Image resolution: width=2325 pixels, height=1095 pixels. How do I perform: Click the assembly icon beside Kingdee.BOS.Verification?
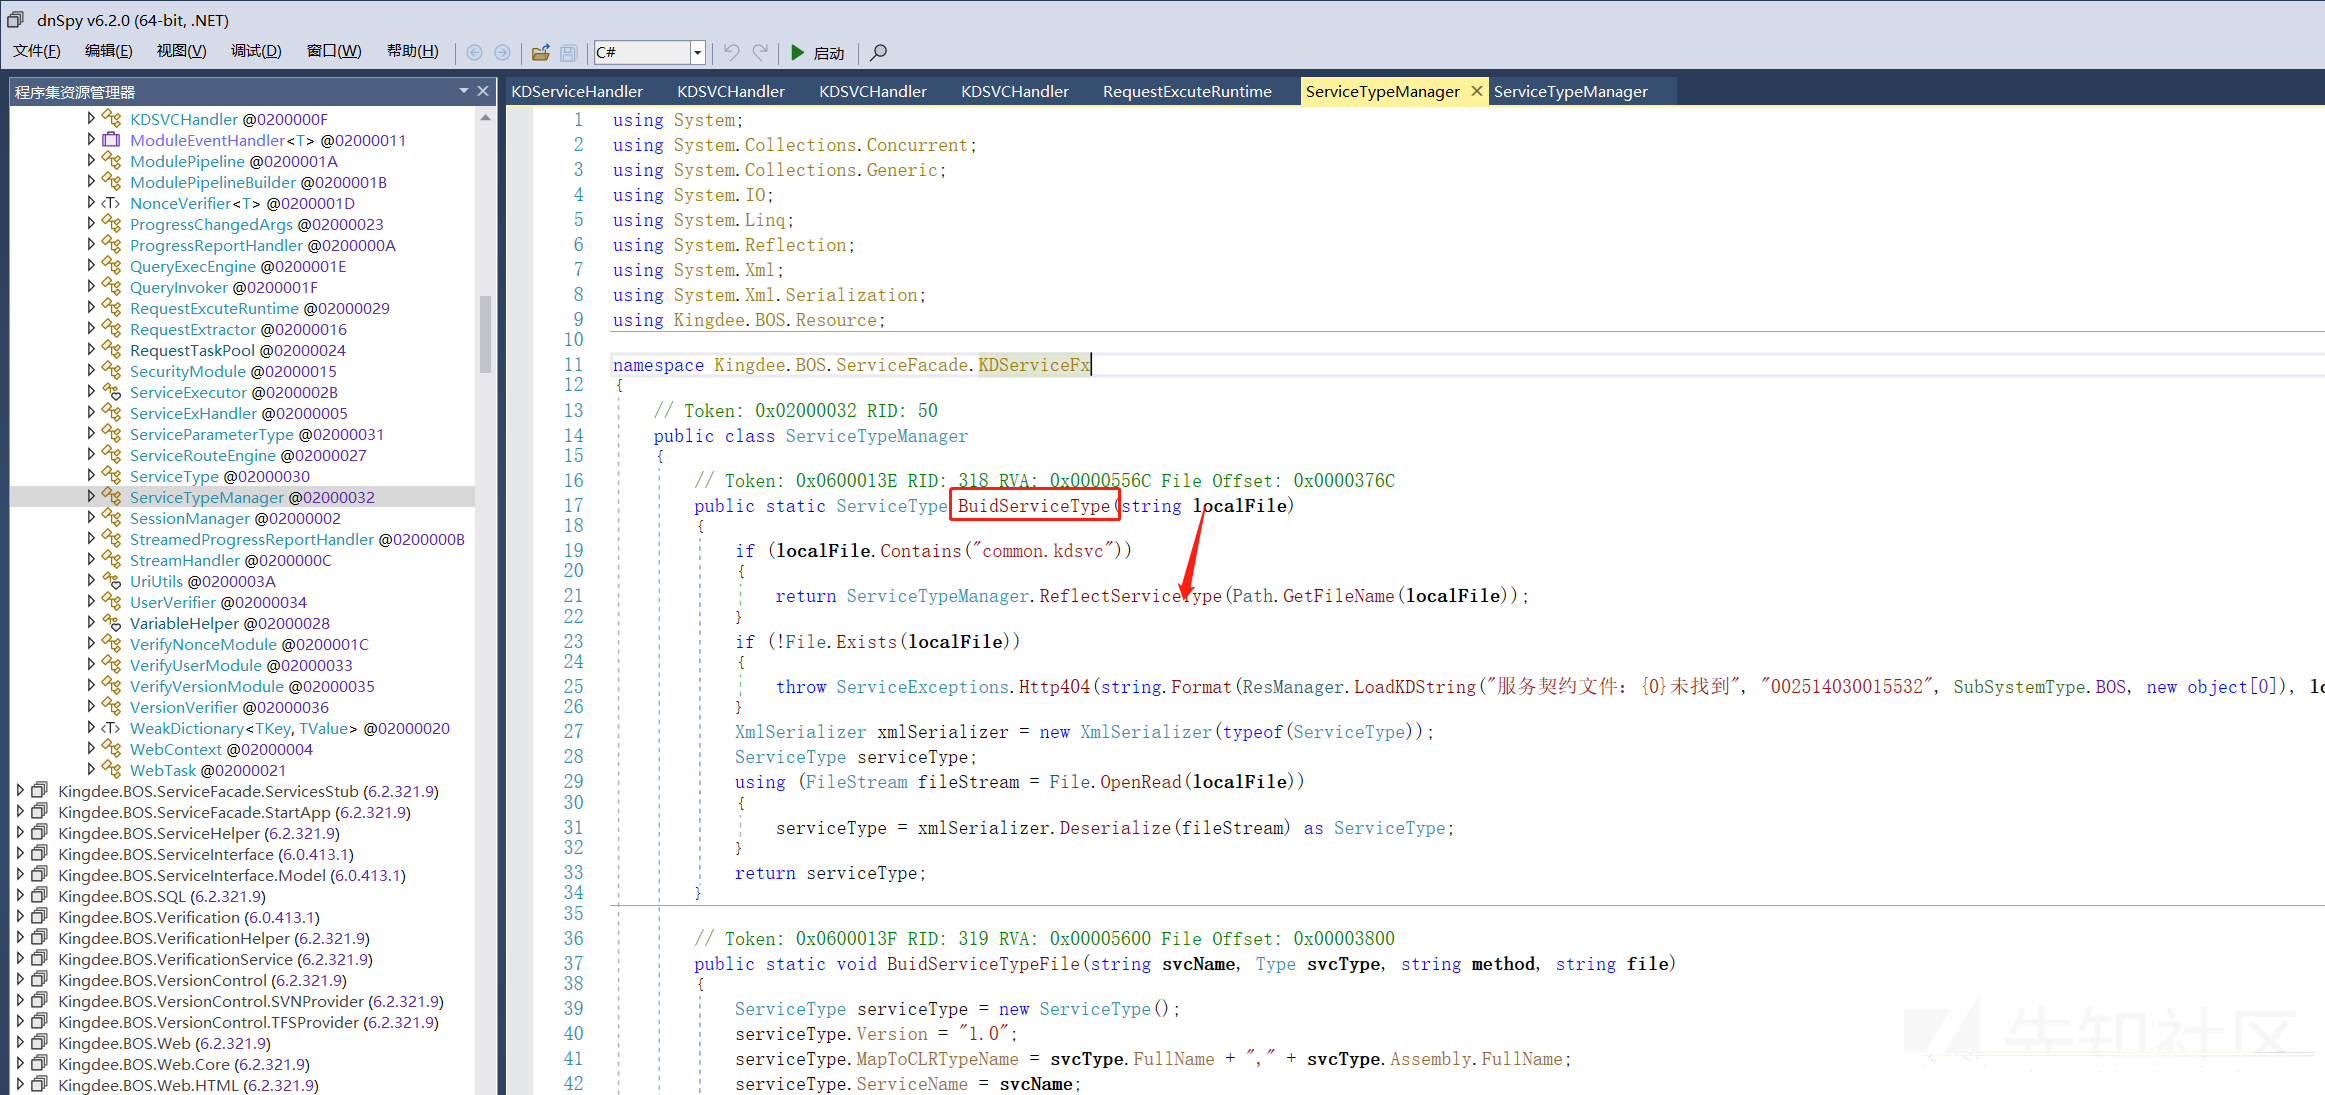(40, 916)
